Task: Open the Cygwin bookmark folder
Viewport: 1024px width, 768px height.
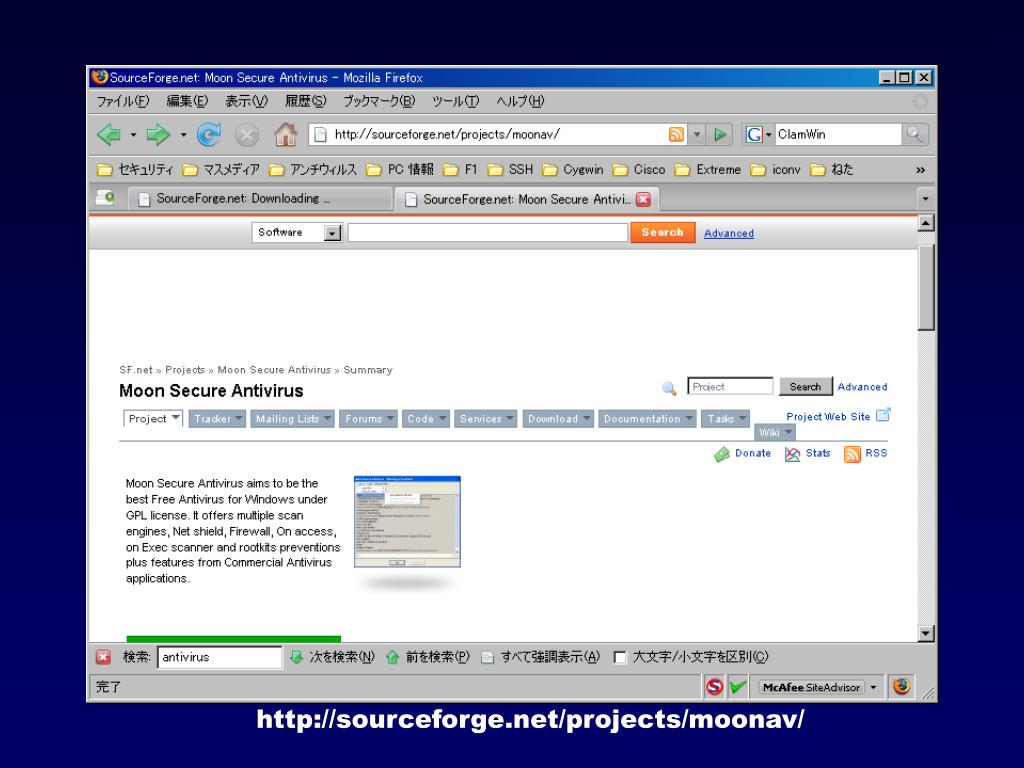Action: tap(573, 170)
